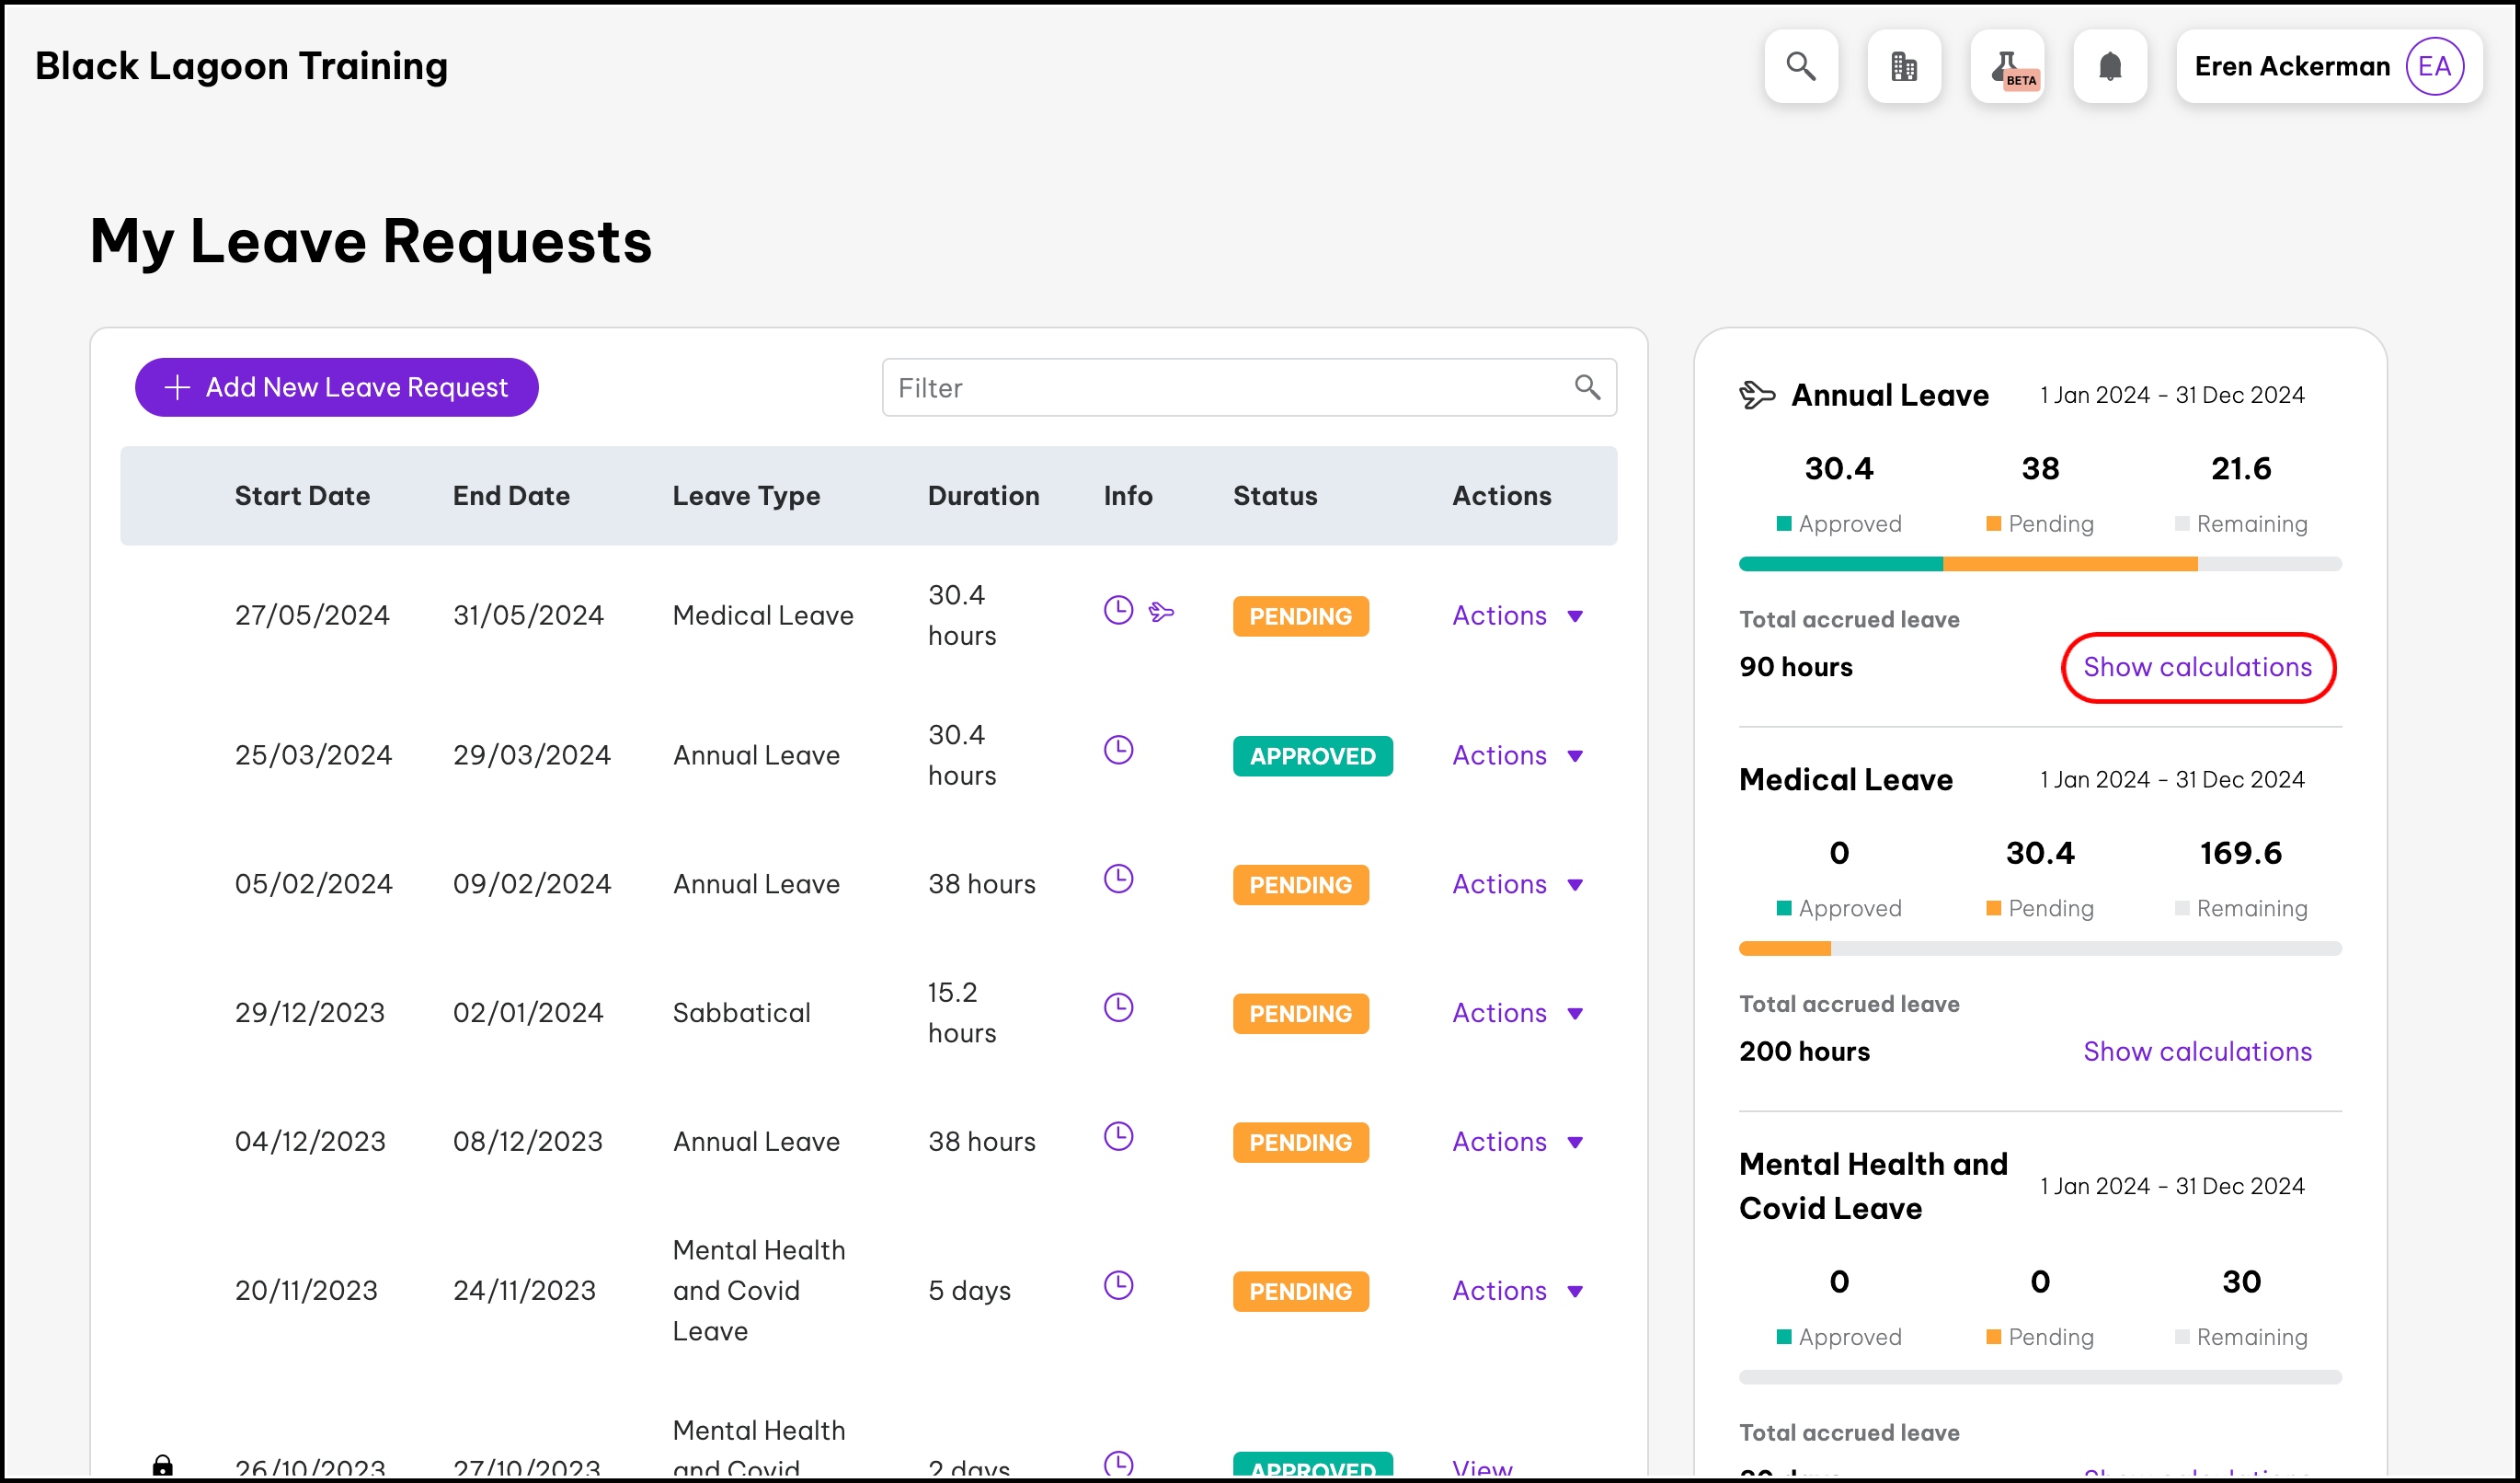Expand Actions dropdown for 25/03/2024 Annual Leave
Viewport: 2520px width, 1483px height.
pyautogui.click(x=1517, y=756)
